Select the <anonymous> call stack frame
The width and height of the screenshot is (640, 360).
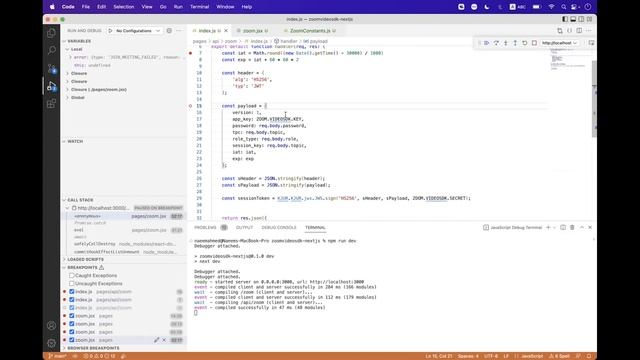pyautogui.click(x=124, y=216)
